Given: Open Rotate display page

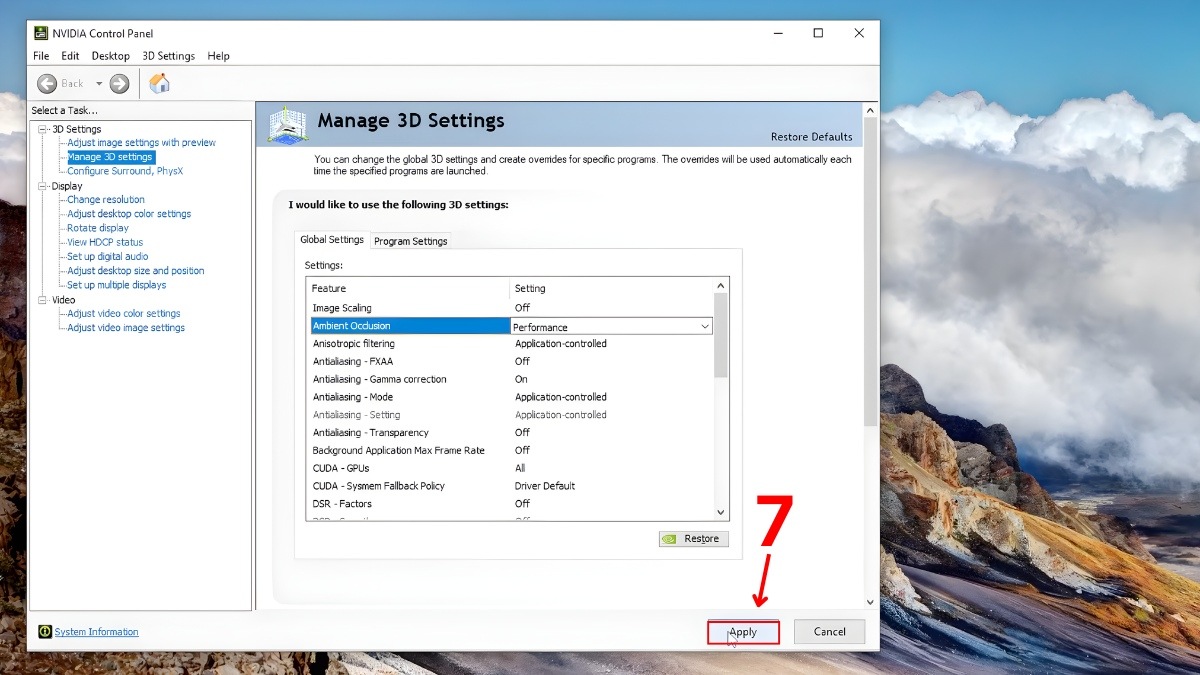Looking at the screenshot, I should (x=98, y=228).
